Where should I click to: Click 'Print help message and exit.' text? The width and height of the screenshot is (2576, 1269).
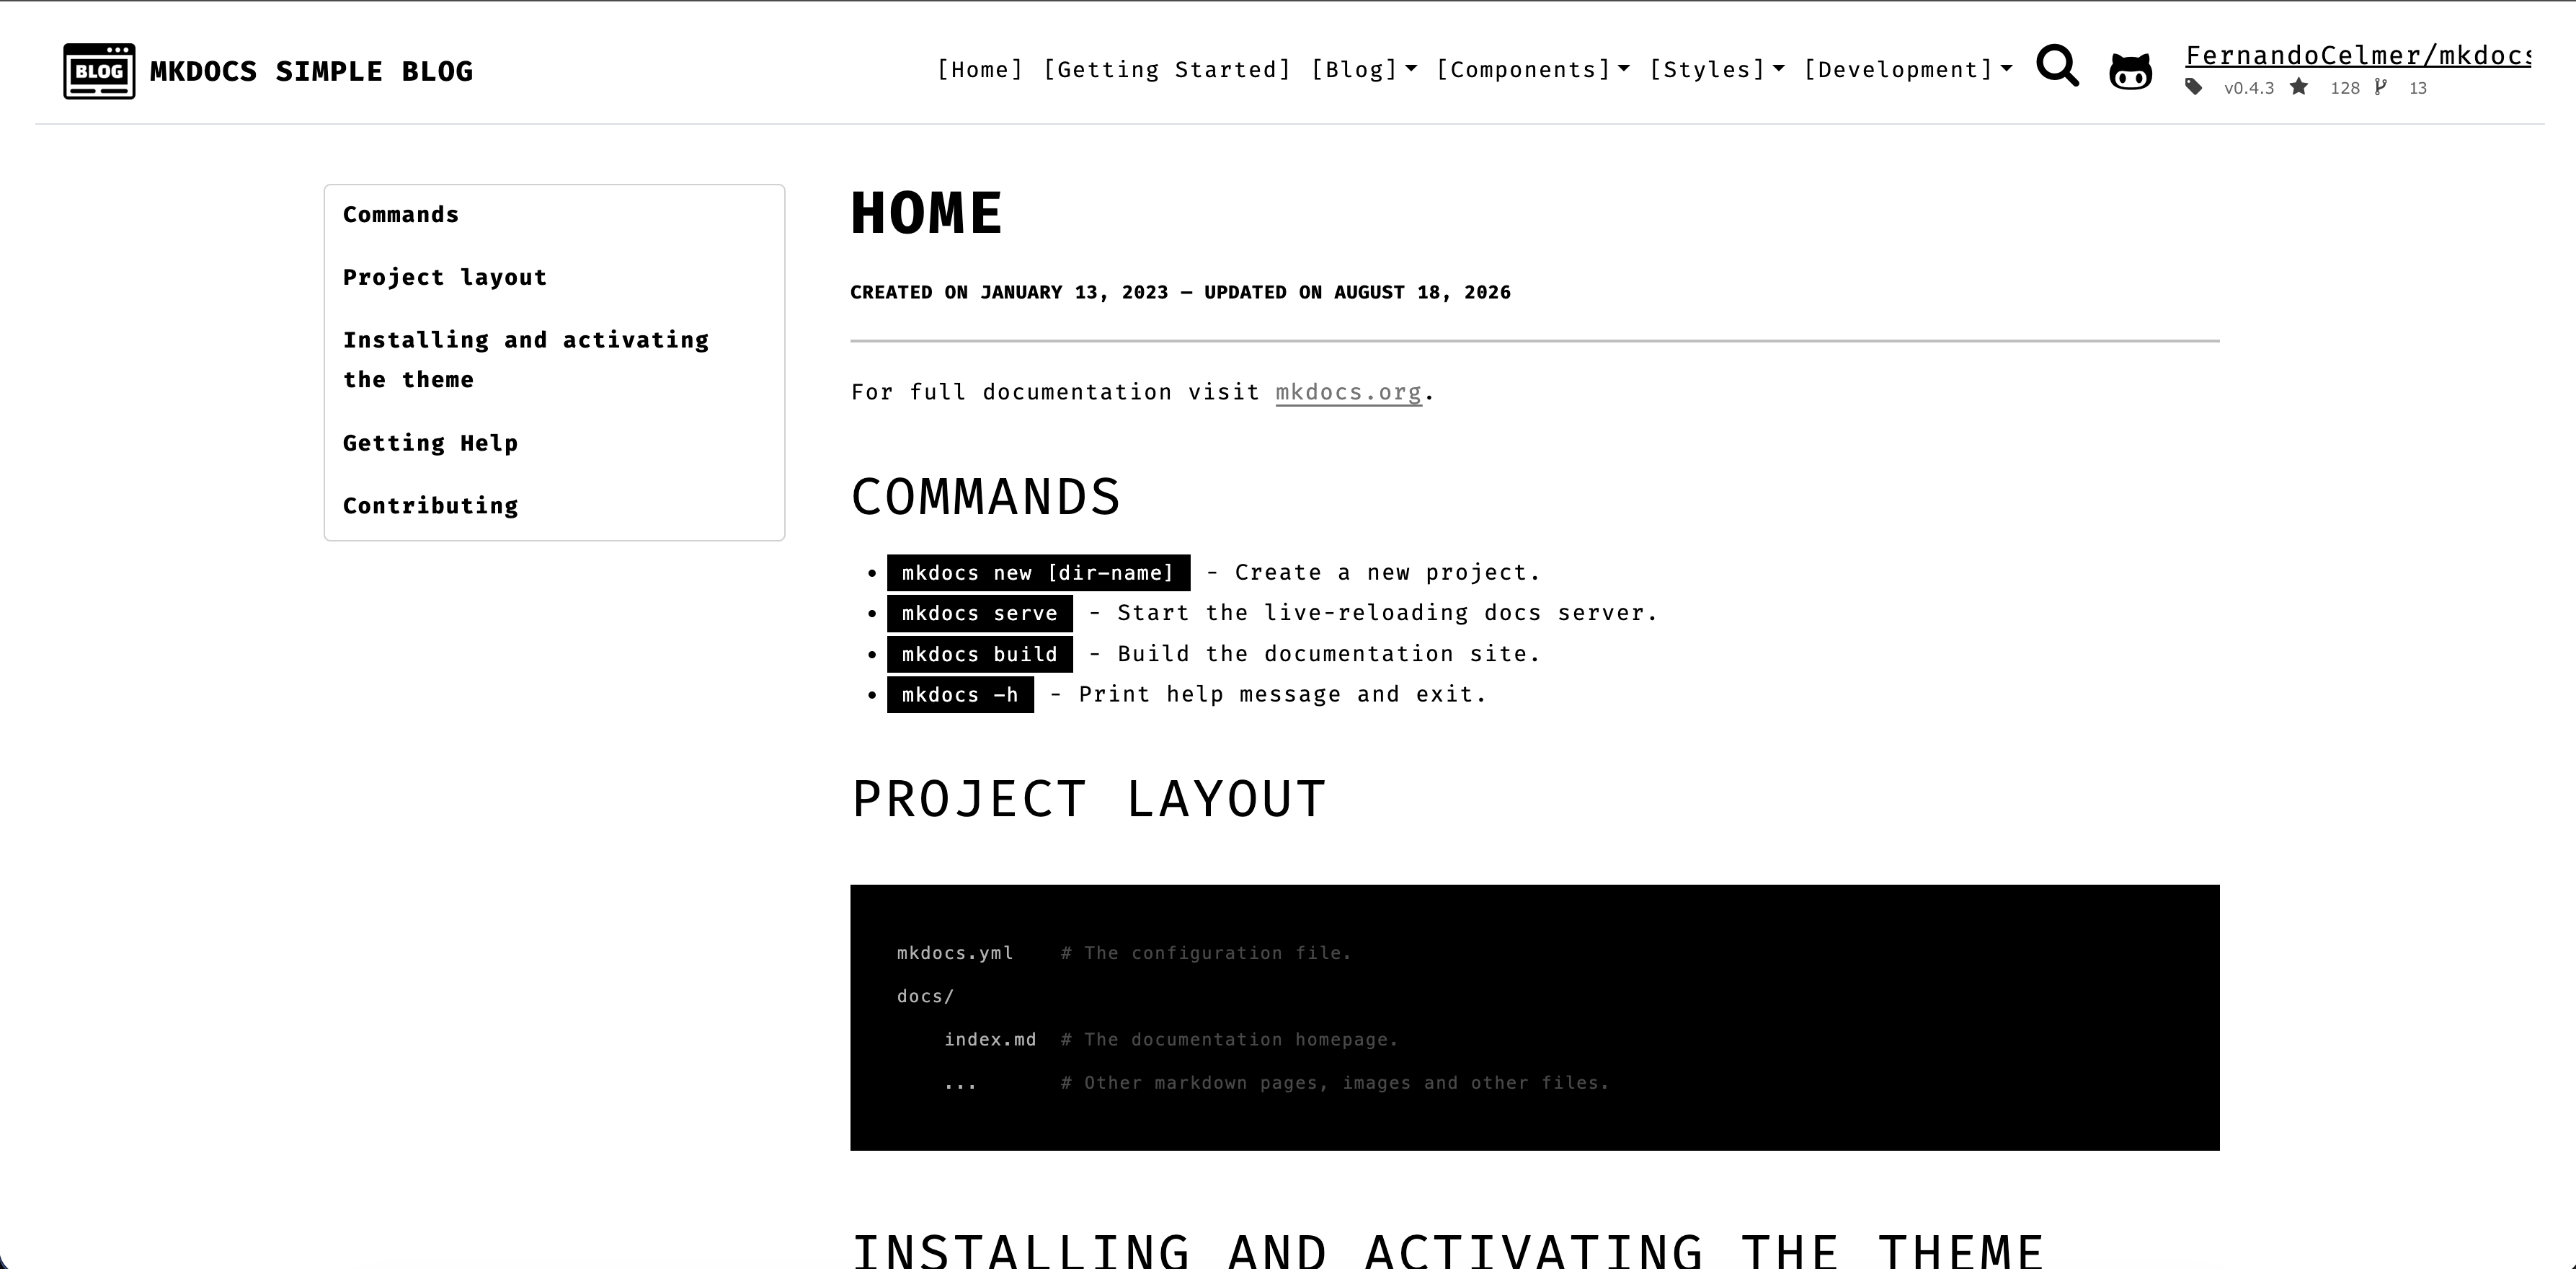pos(1283,694)
